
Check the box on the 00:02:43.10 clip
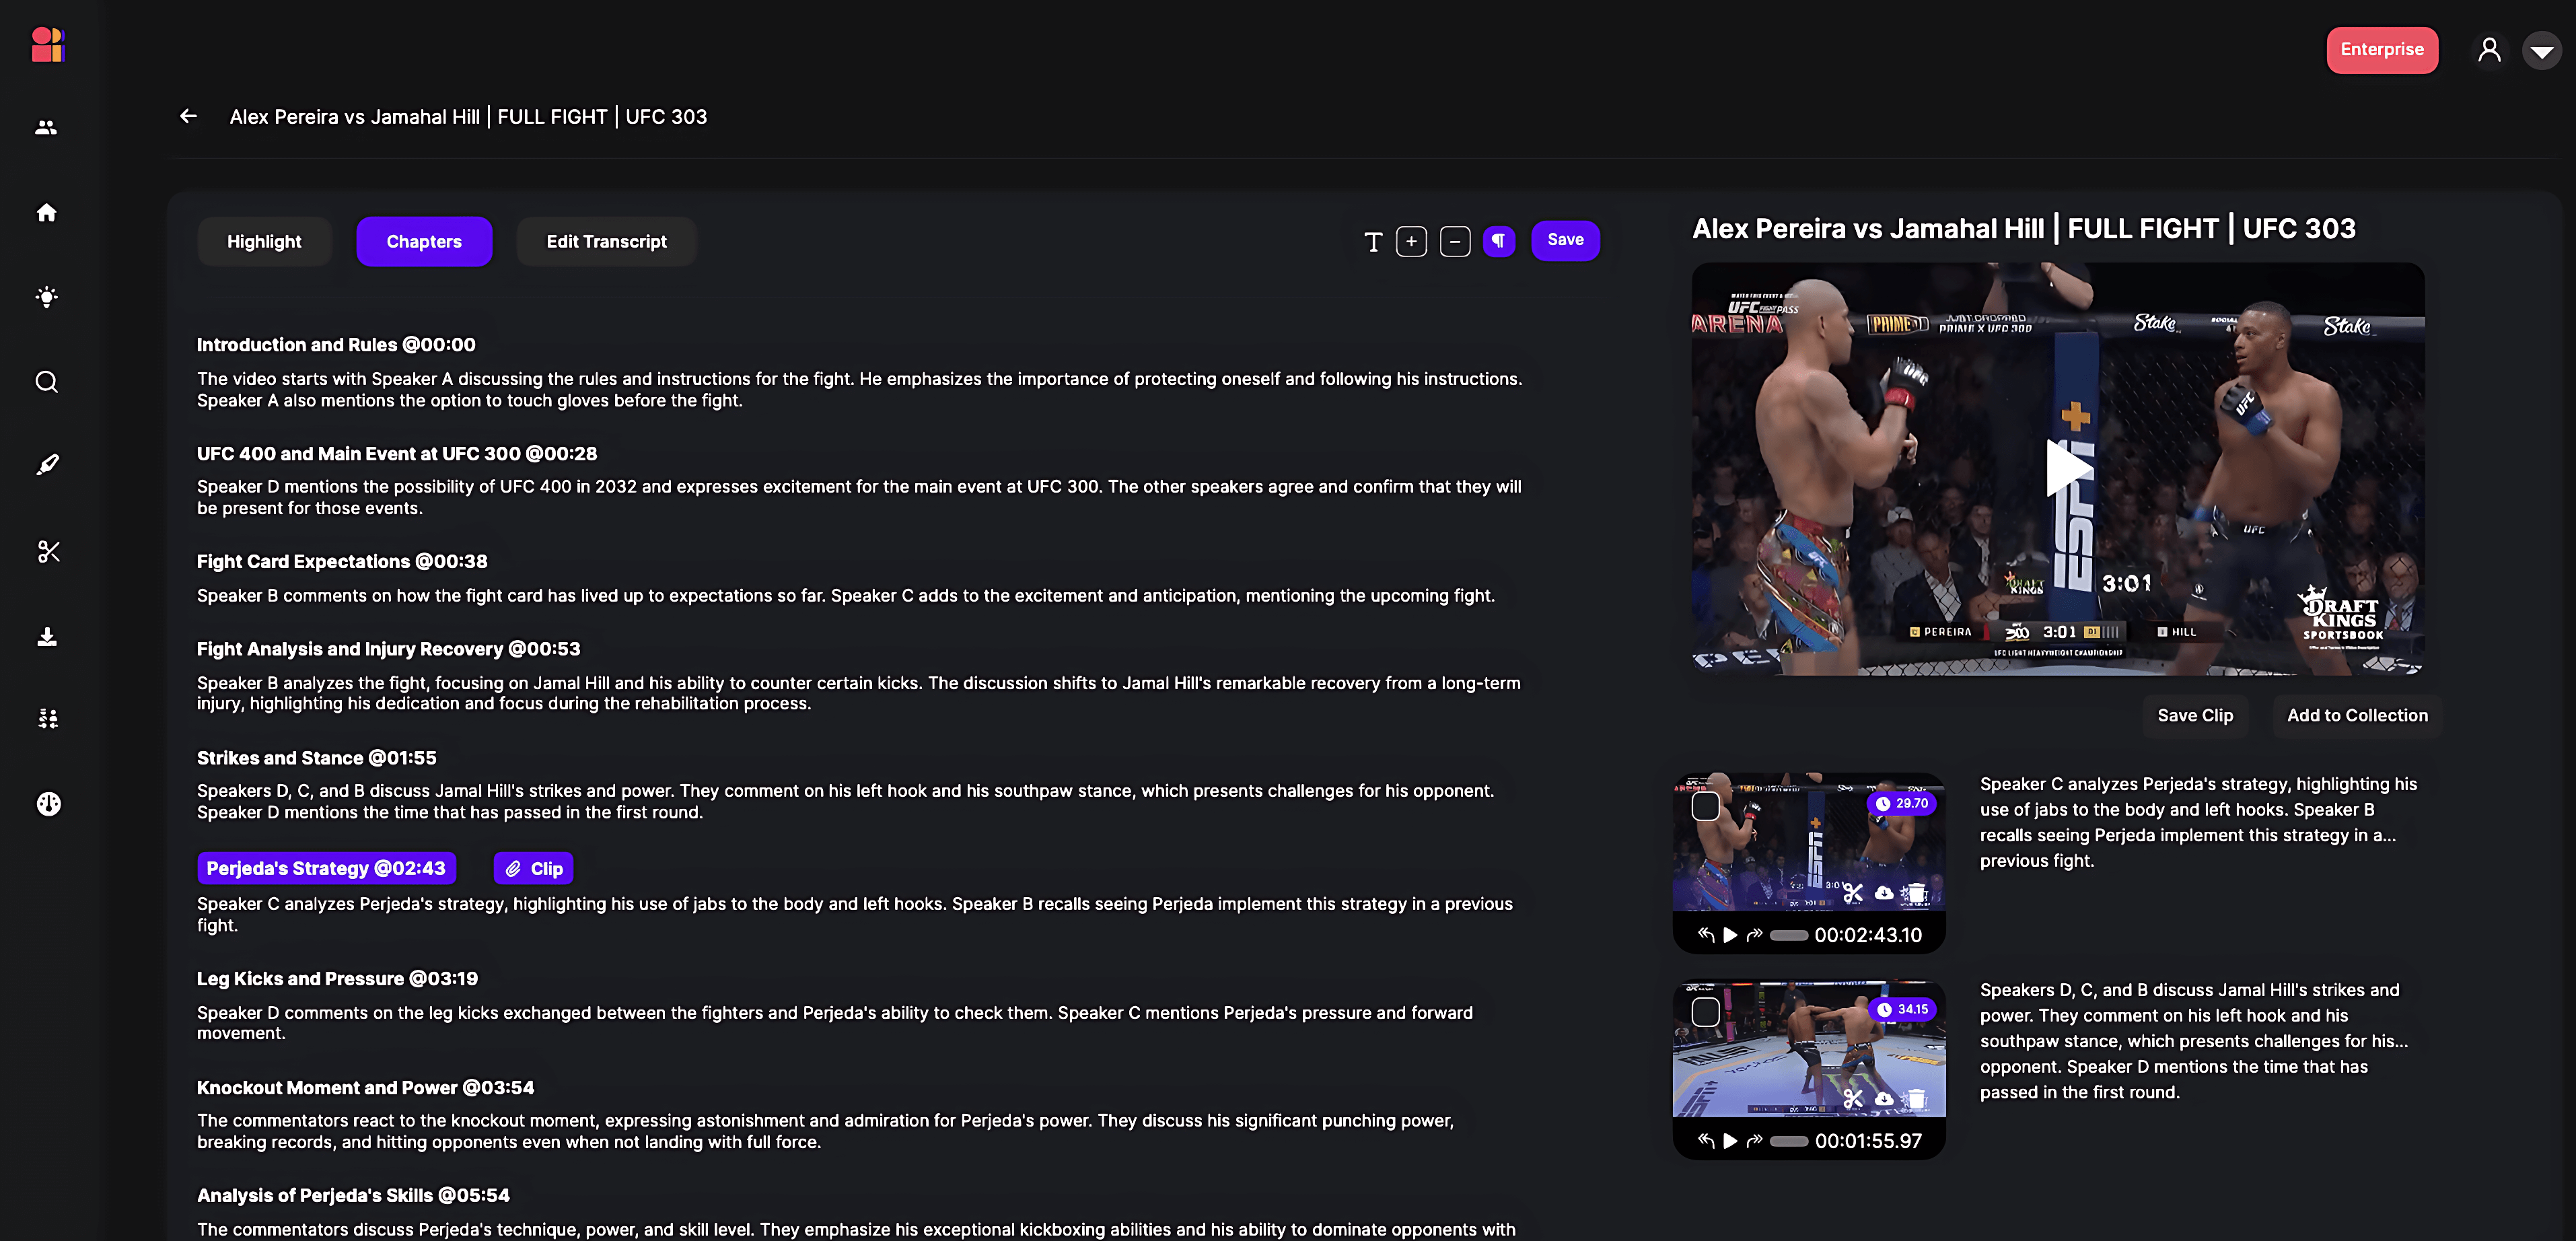click(x=1705, y=806)
